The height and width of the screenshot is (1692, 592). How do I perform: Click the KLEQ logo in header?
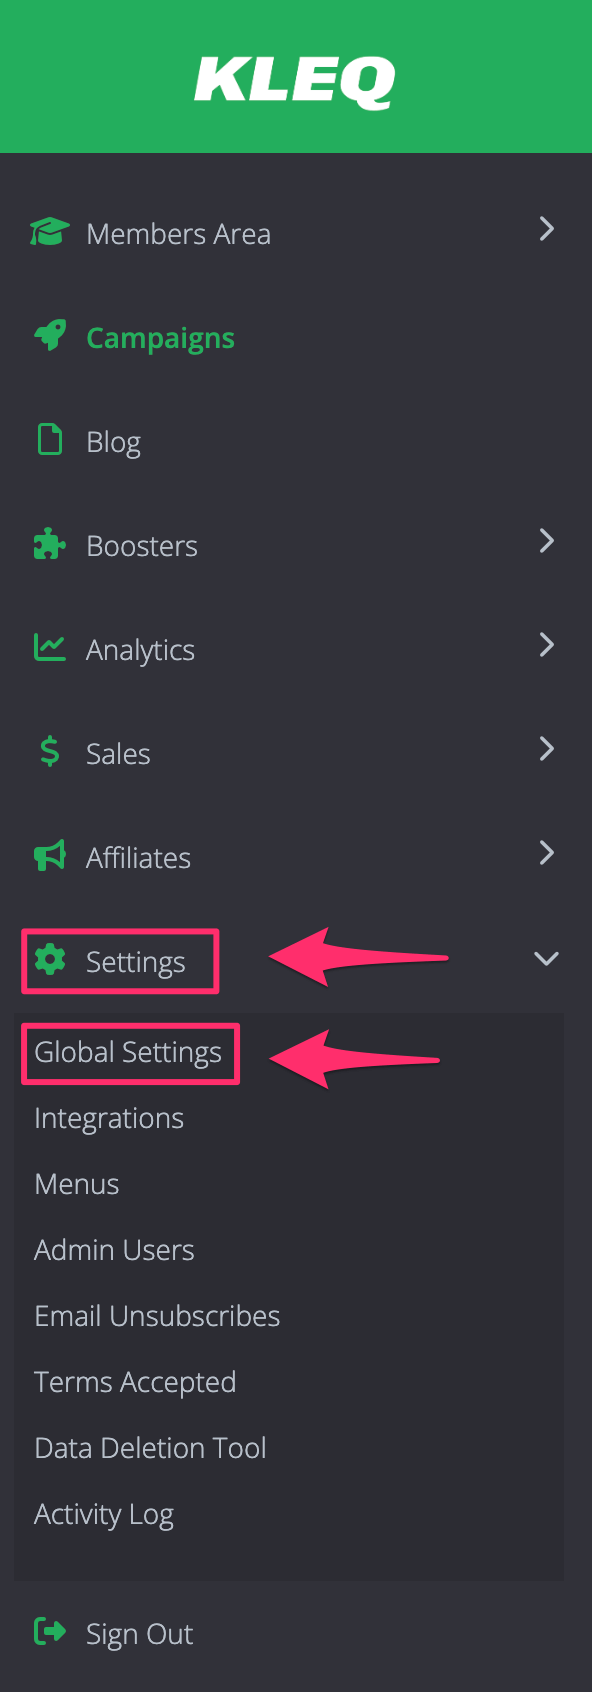tap(295, 82)
